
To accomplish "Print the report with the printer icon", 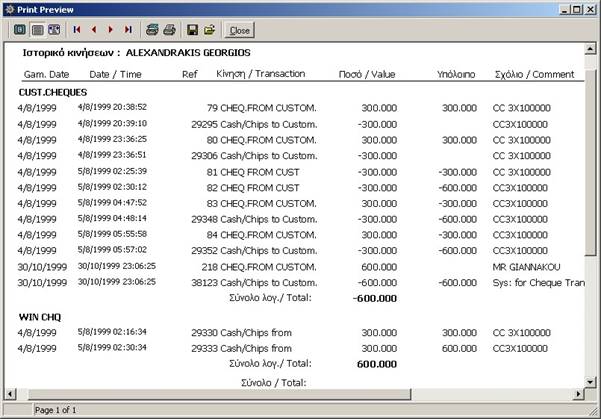I will [x=169, y=31].
